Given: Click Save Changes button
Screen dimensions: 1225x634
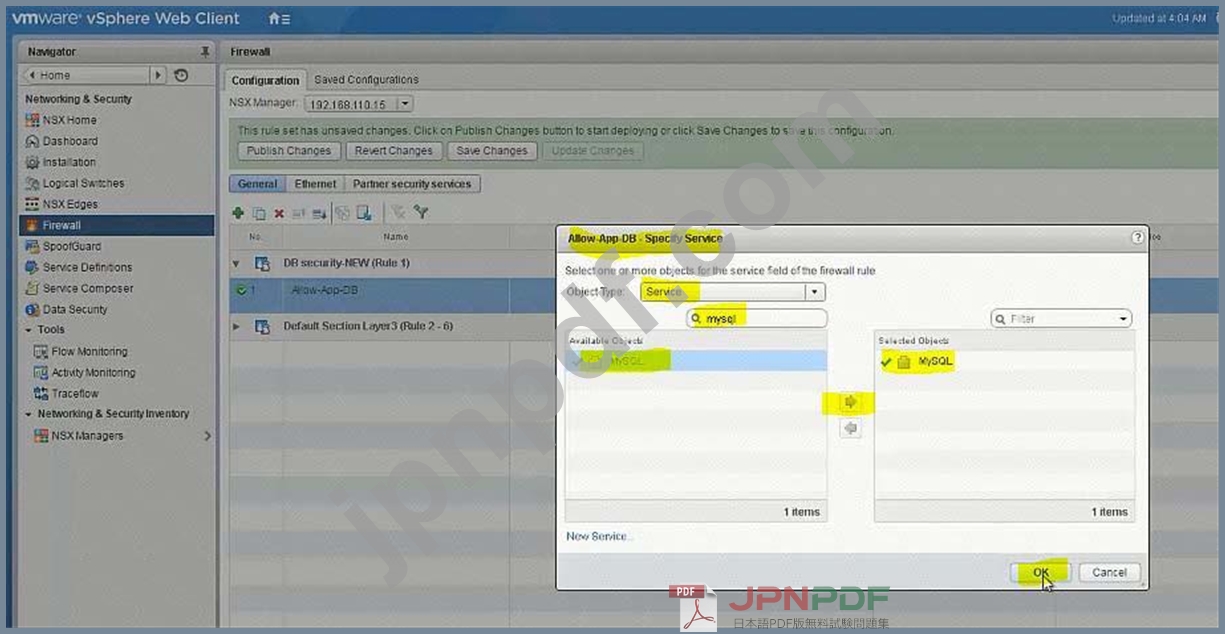Looking at the screenshot, I should [x=491, y=151].
